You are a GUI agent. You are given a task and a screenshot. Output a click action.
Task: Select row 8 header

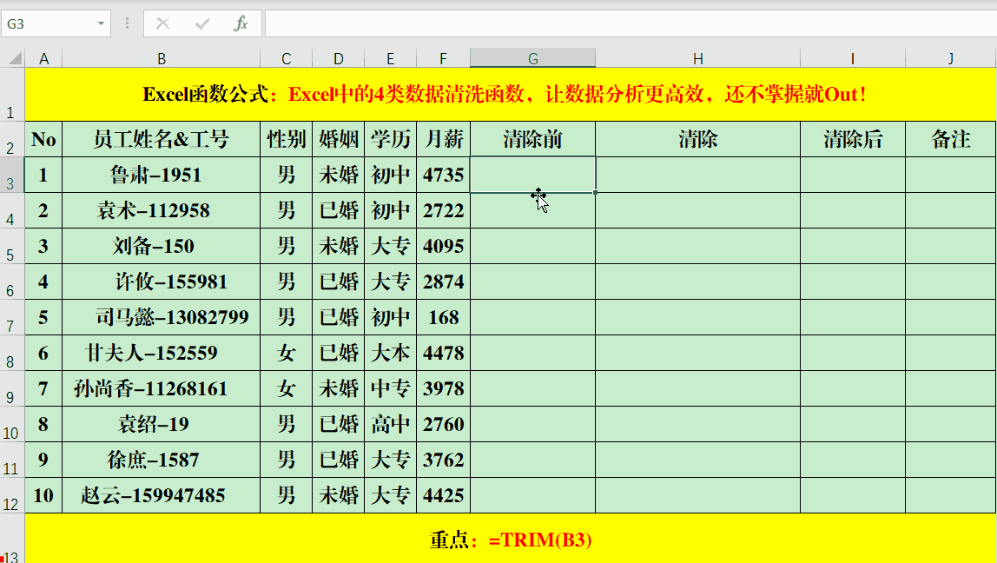coord(12,353)
